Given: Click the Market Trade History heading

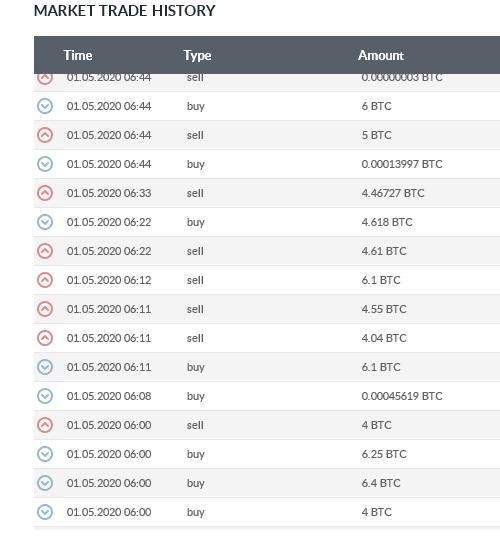Looking at the screenshot, I should (125, 11).
